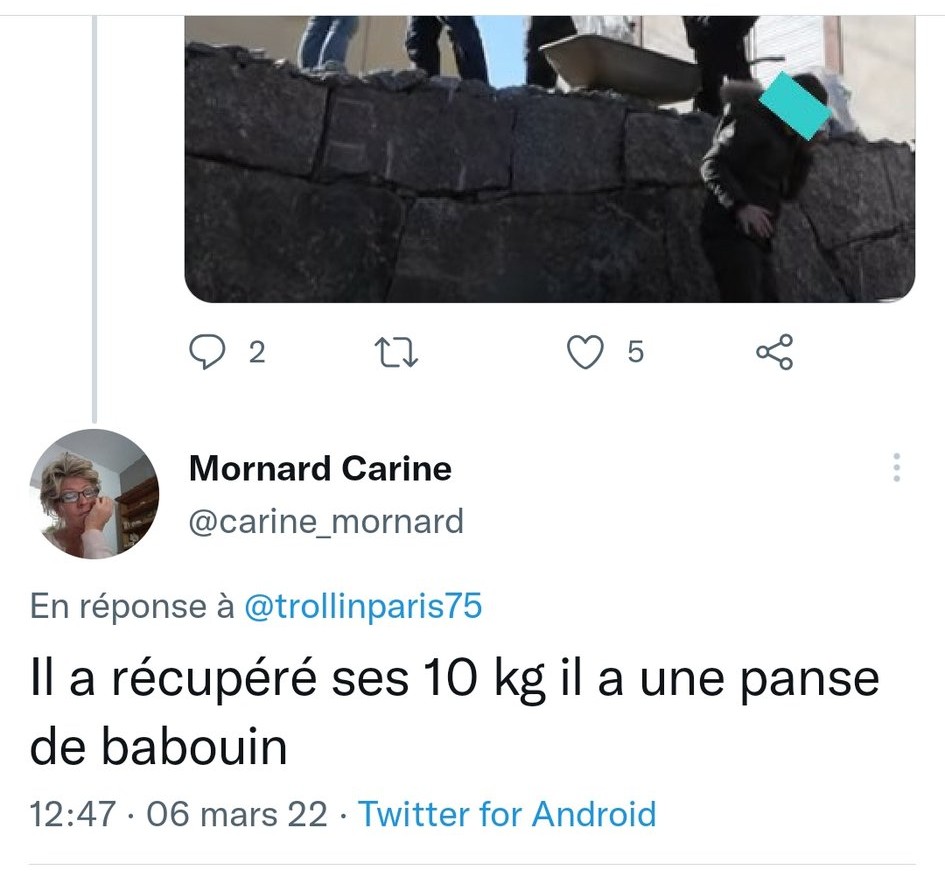Click the 'En réponse à' label
The image size is (945, 871).
pos(132,606)
